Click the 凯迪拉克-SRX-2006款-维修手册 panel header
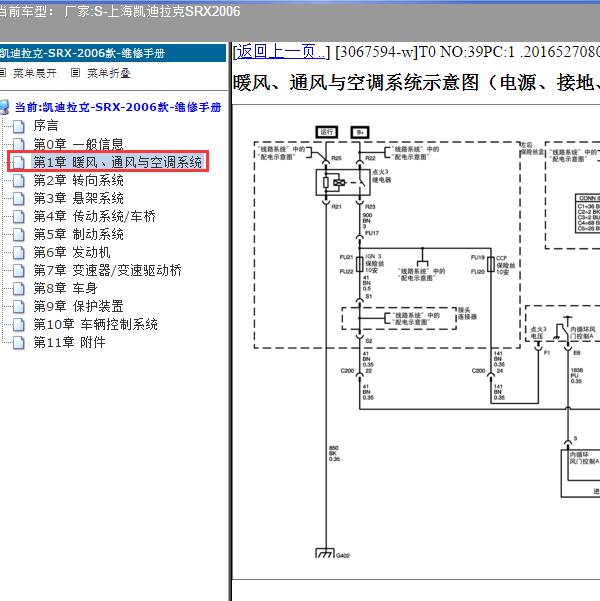 [113, 53]
